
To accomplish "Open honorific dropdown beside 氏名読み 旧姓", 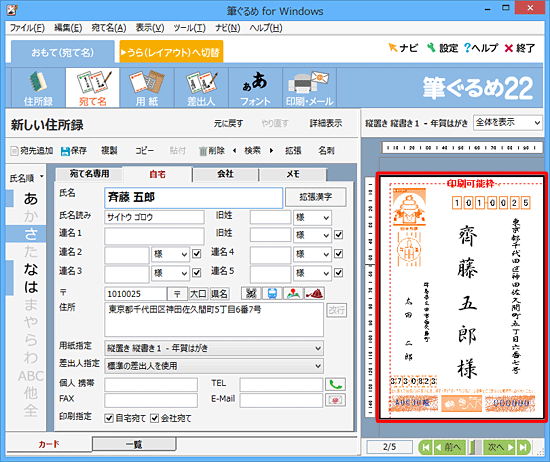I will [313, 218].
